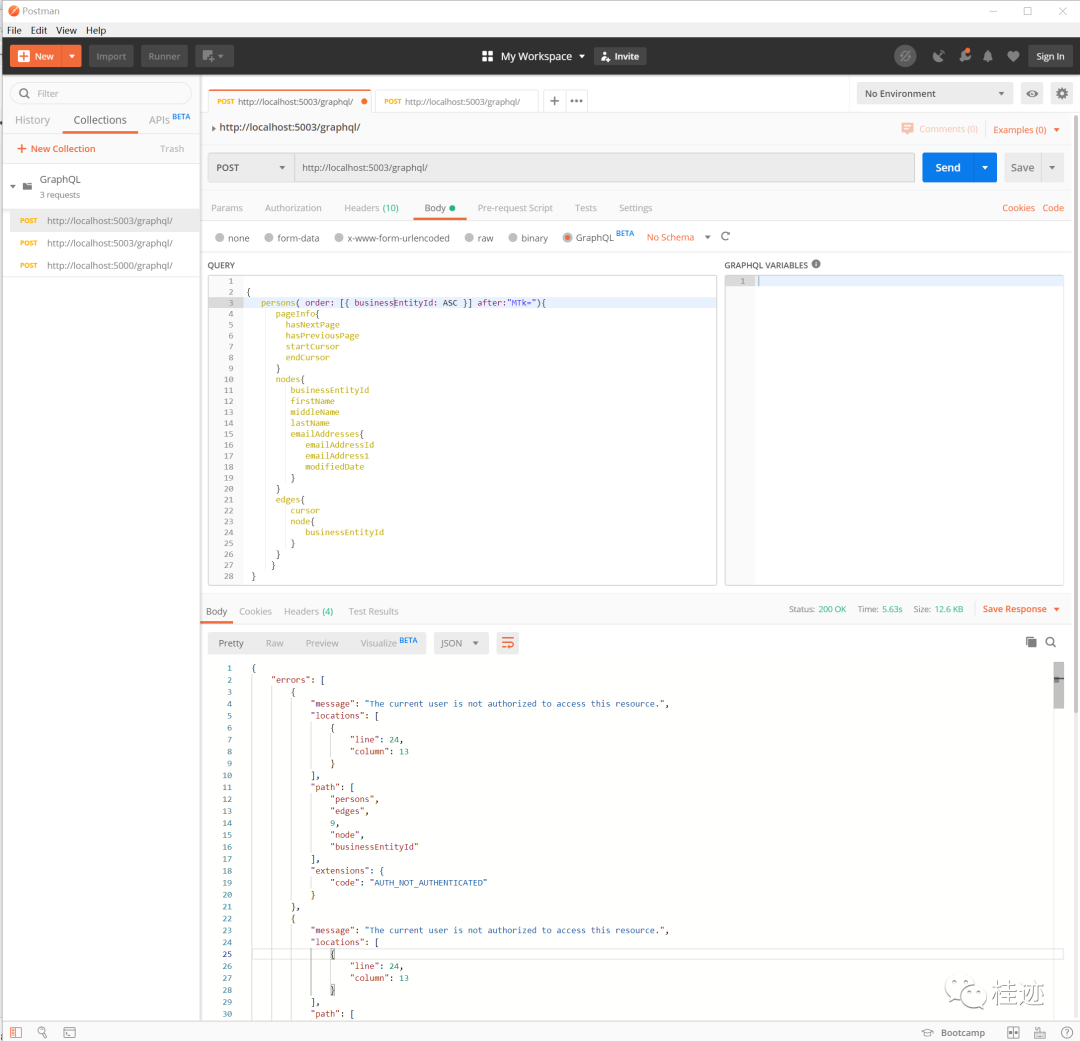Add a new request tab with plus icon
Image resolution: width=1080 pixels, height=1041 pixels.
click(554, 101)
